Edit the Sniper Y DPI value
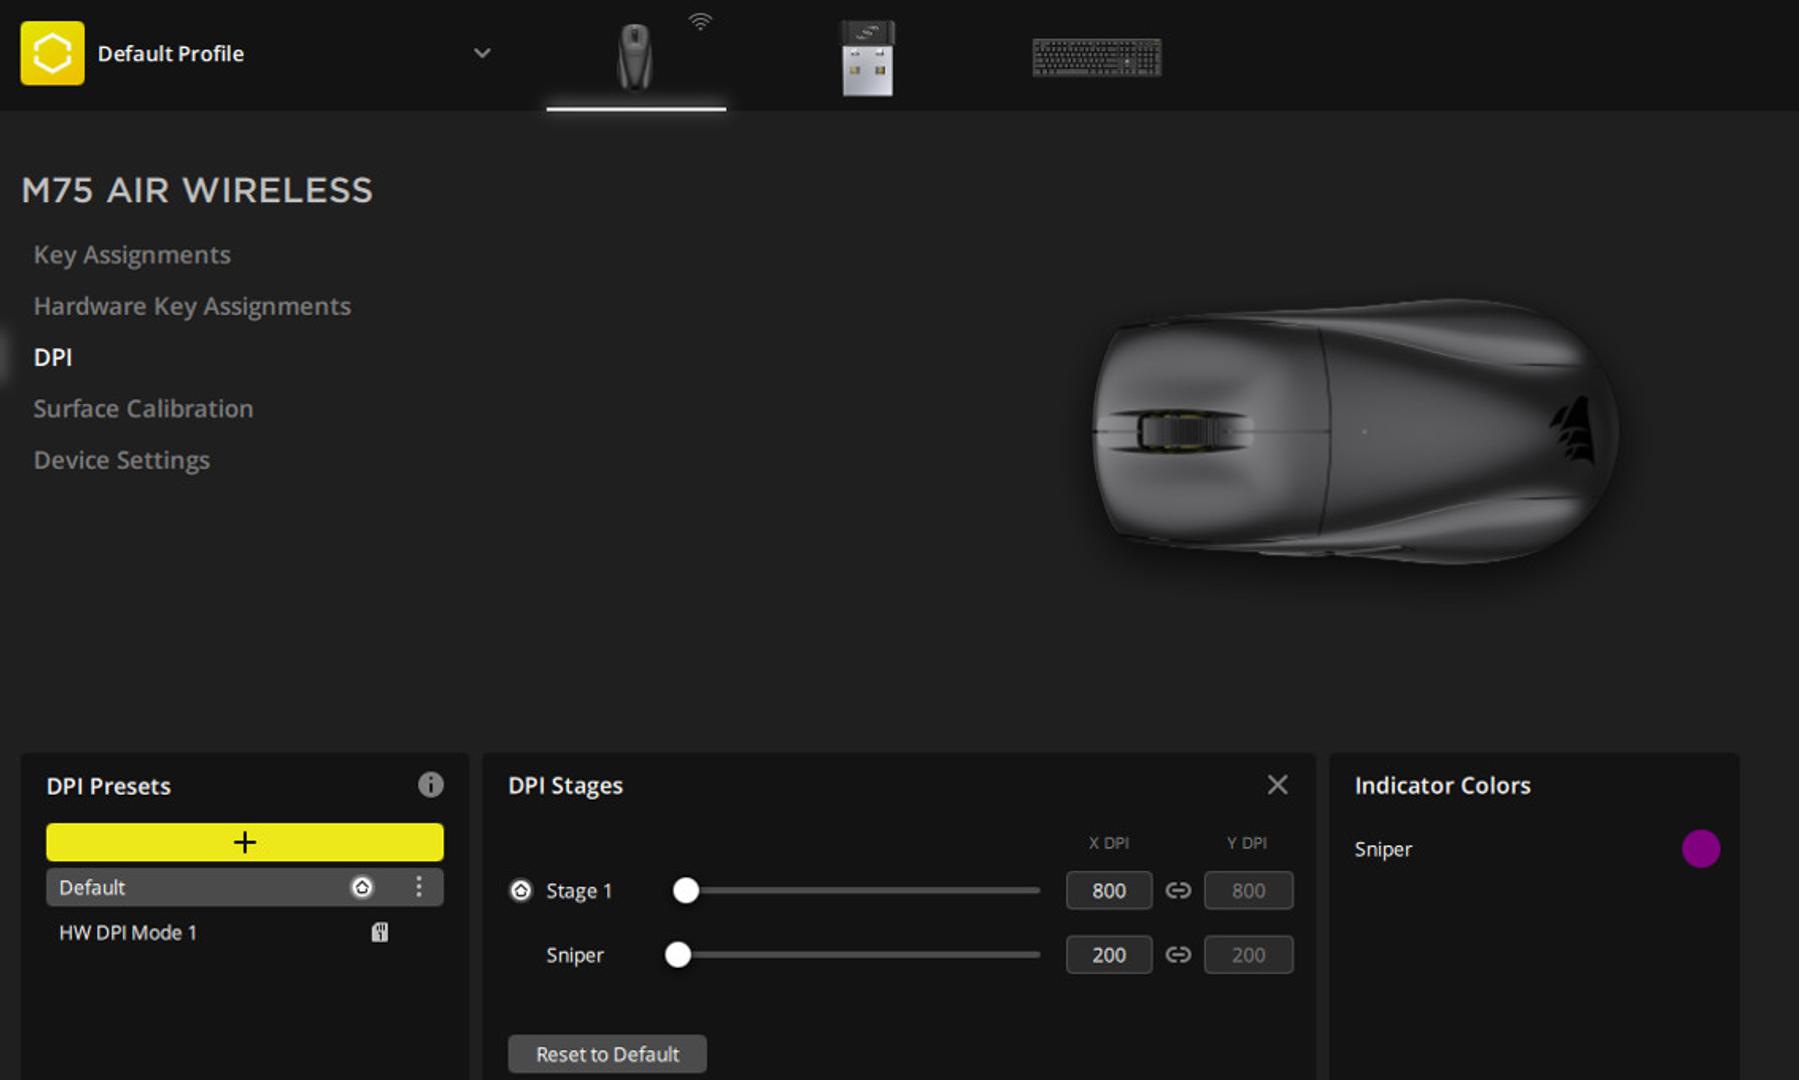This screenshot has width=1799, height=1080. coord(1248,955)
